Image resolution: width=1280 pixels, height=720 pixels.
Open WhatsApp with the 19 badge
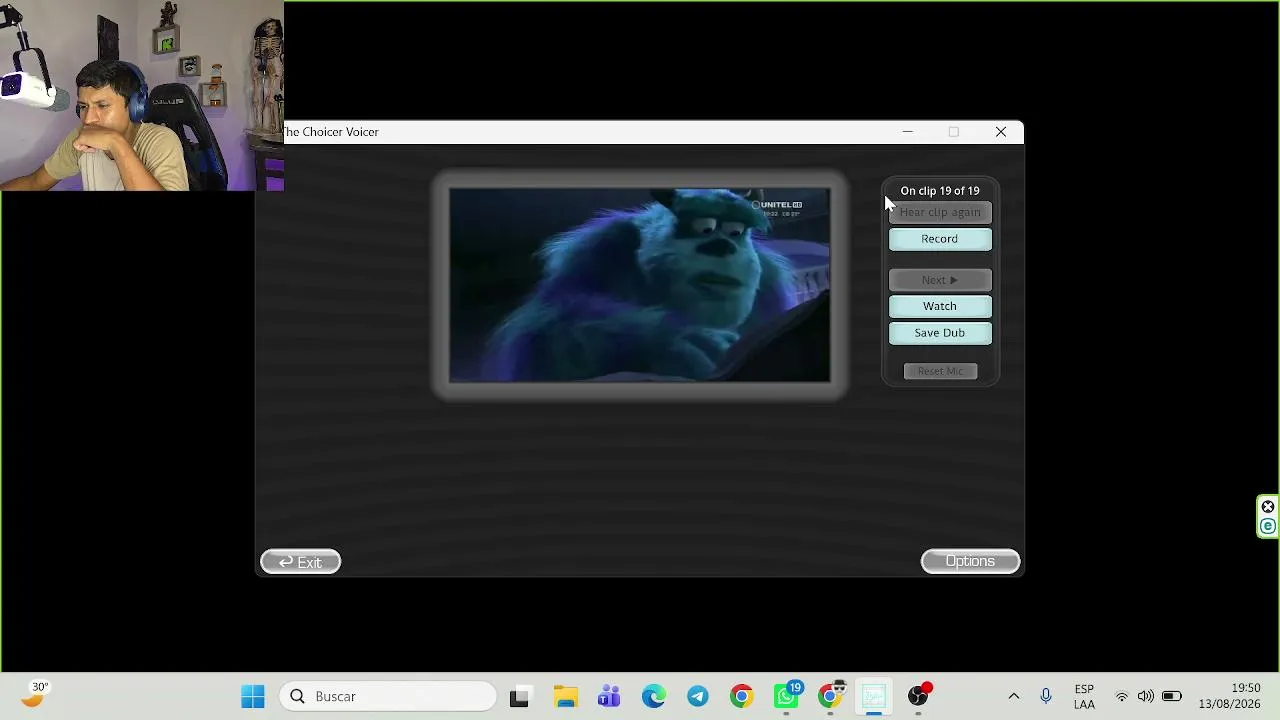787,696
